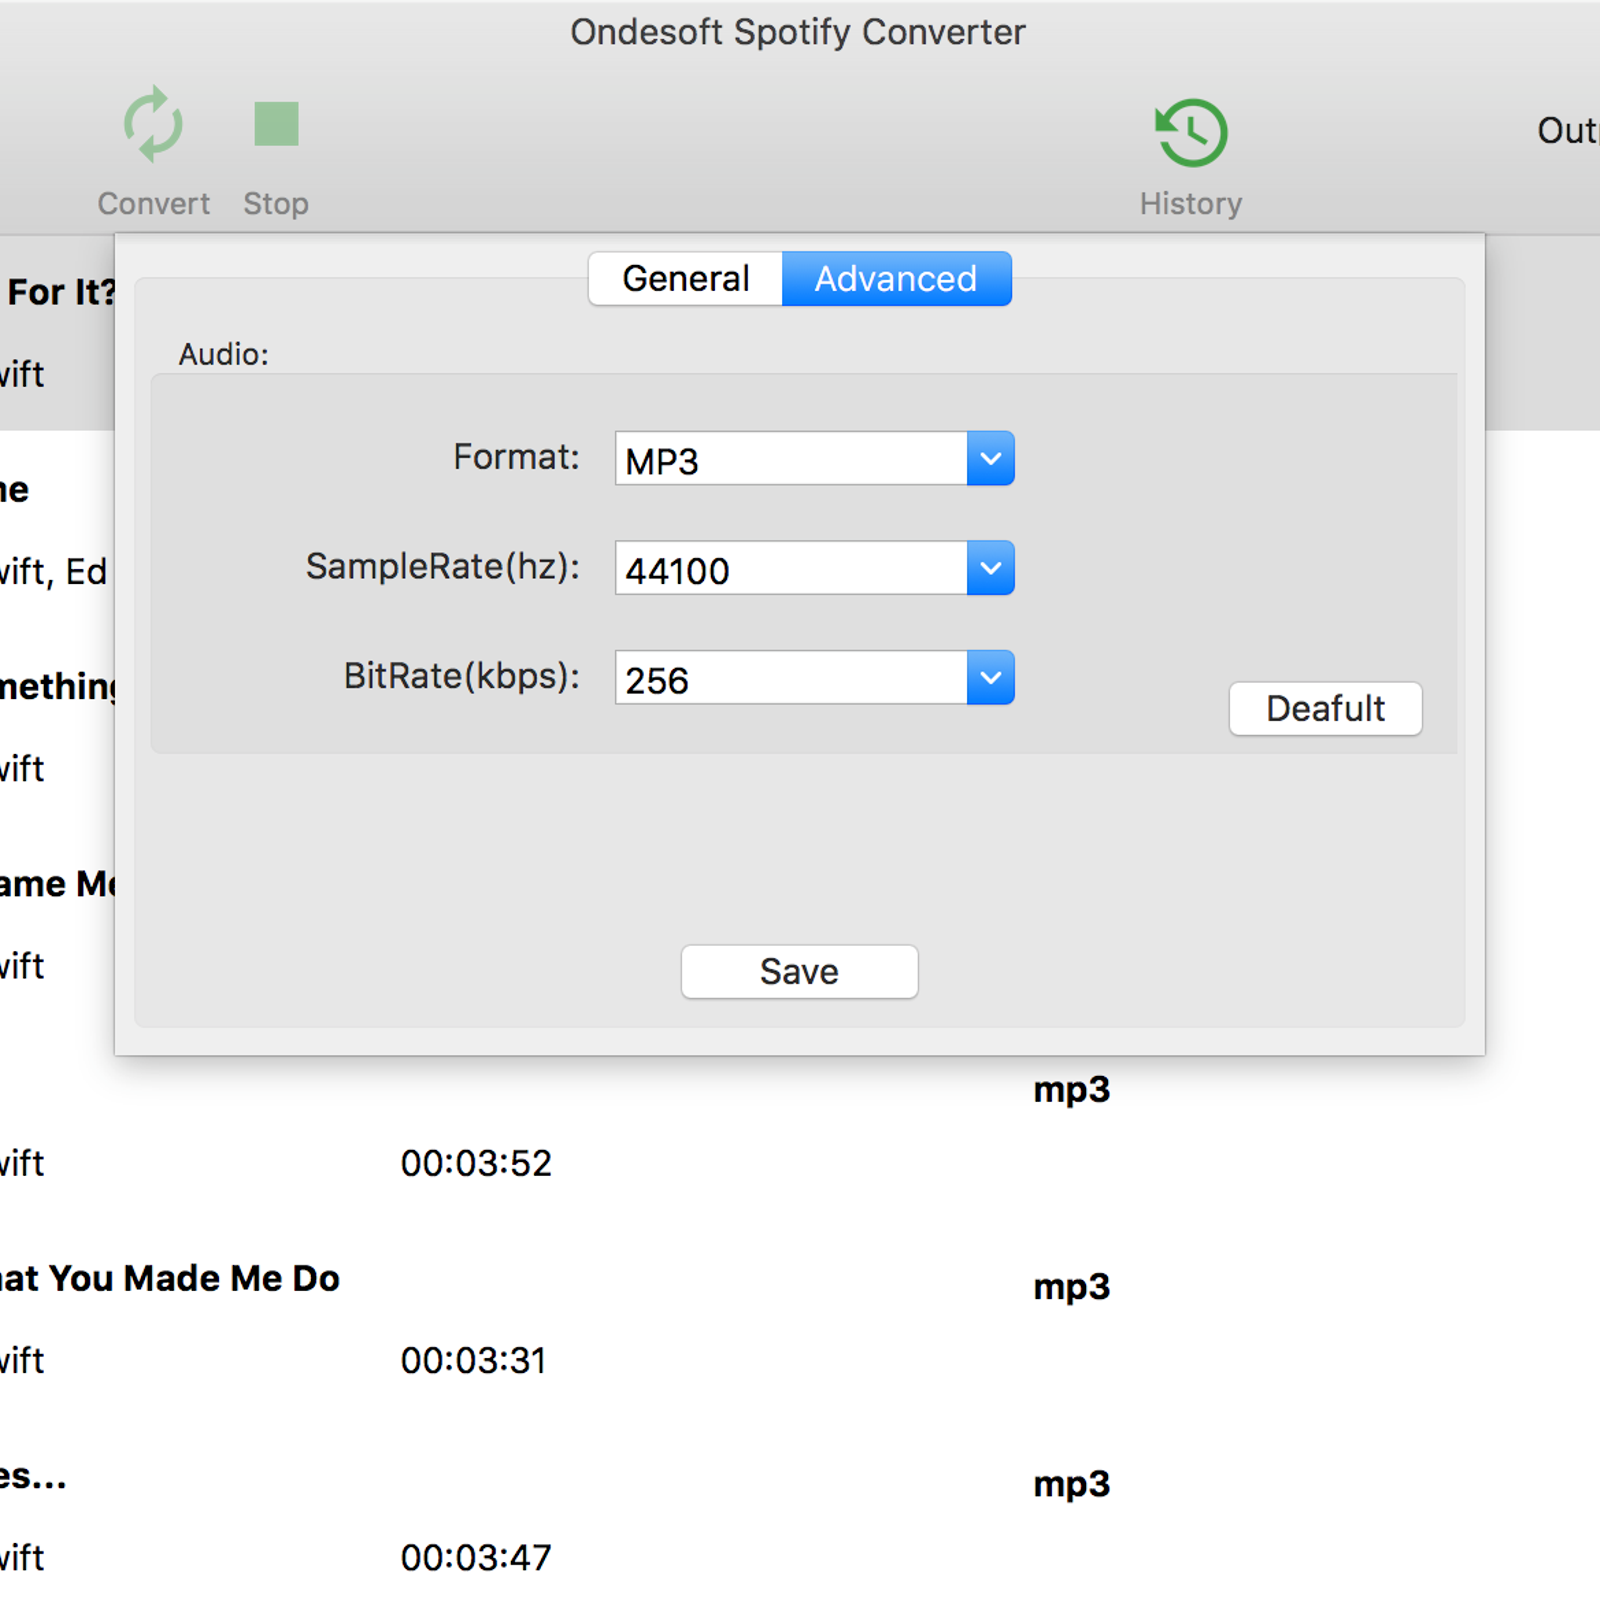Click the Deafult reset button

1325,709
